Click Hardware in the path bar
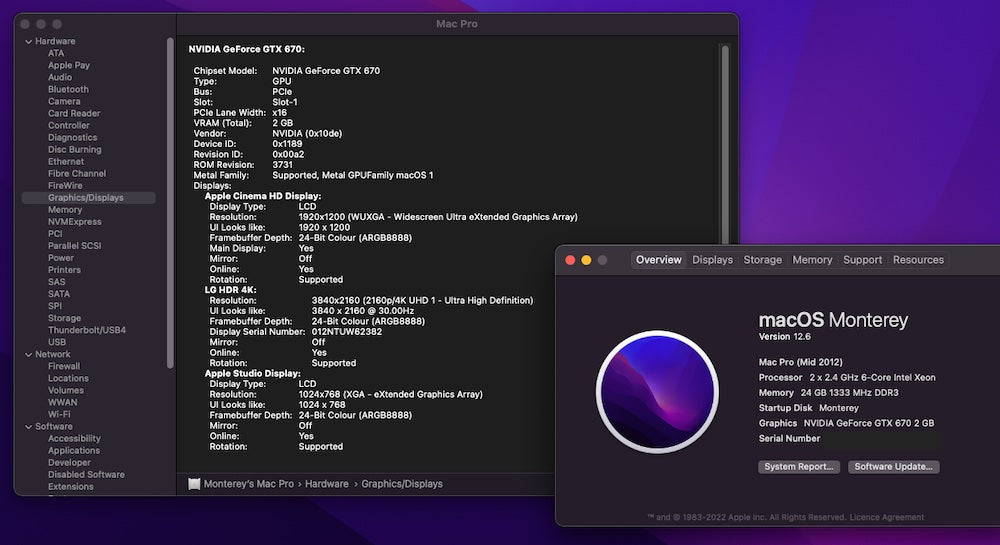Image resolution: width=1000 pixels, height=545 pixels. pos(327,484)
